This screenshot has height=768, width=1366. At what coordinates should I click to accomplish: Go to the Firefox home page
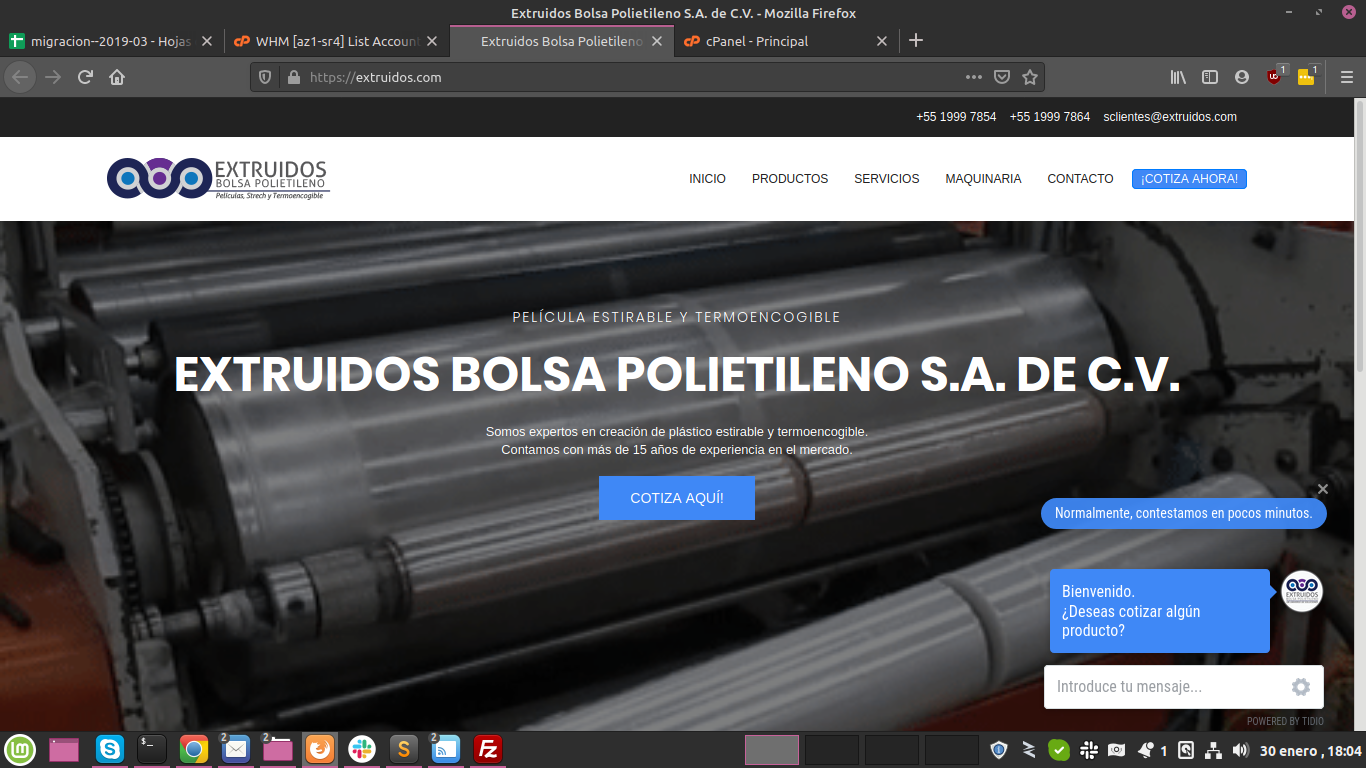(x=117, y=77)
